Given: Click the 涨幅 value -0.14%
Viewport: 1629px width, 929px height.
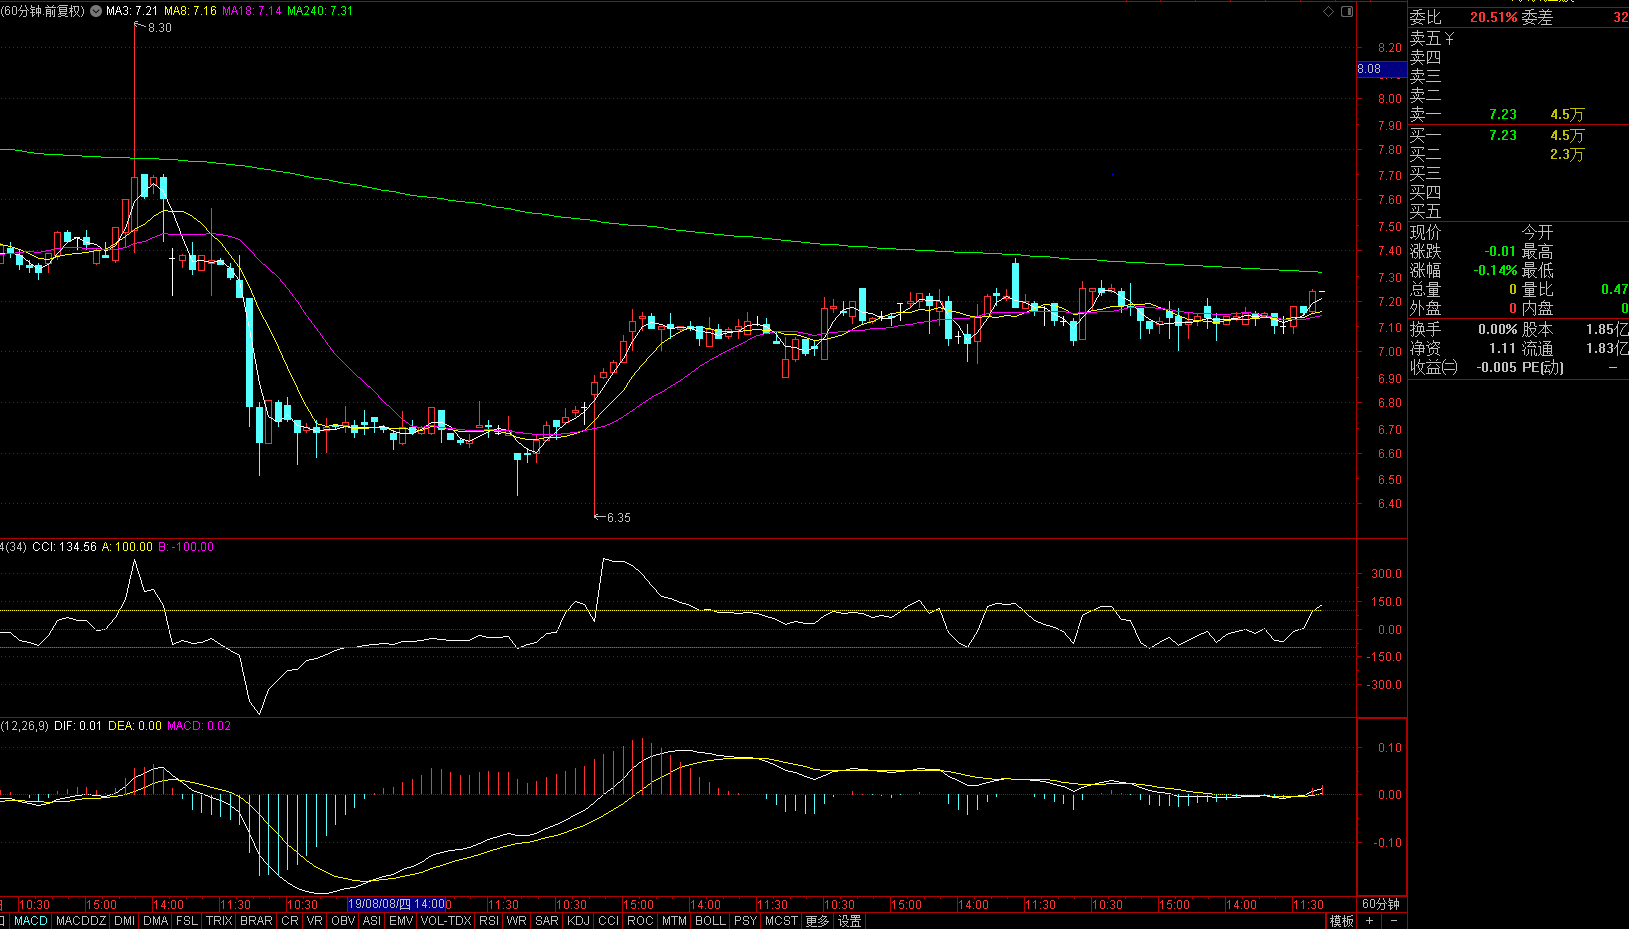Looking at the screenshot, I should [1495, 271].
